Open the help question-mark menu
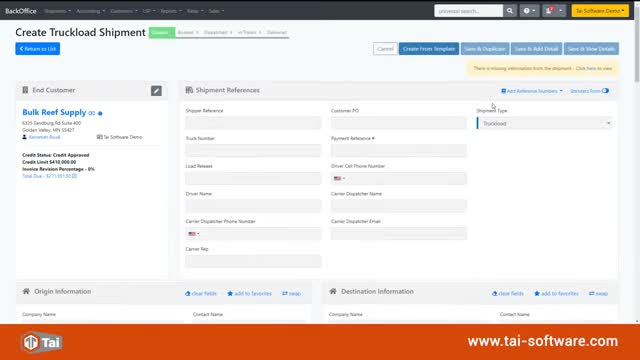 [x=529, y=11]
